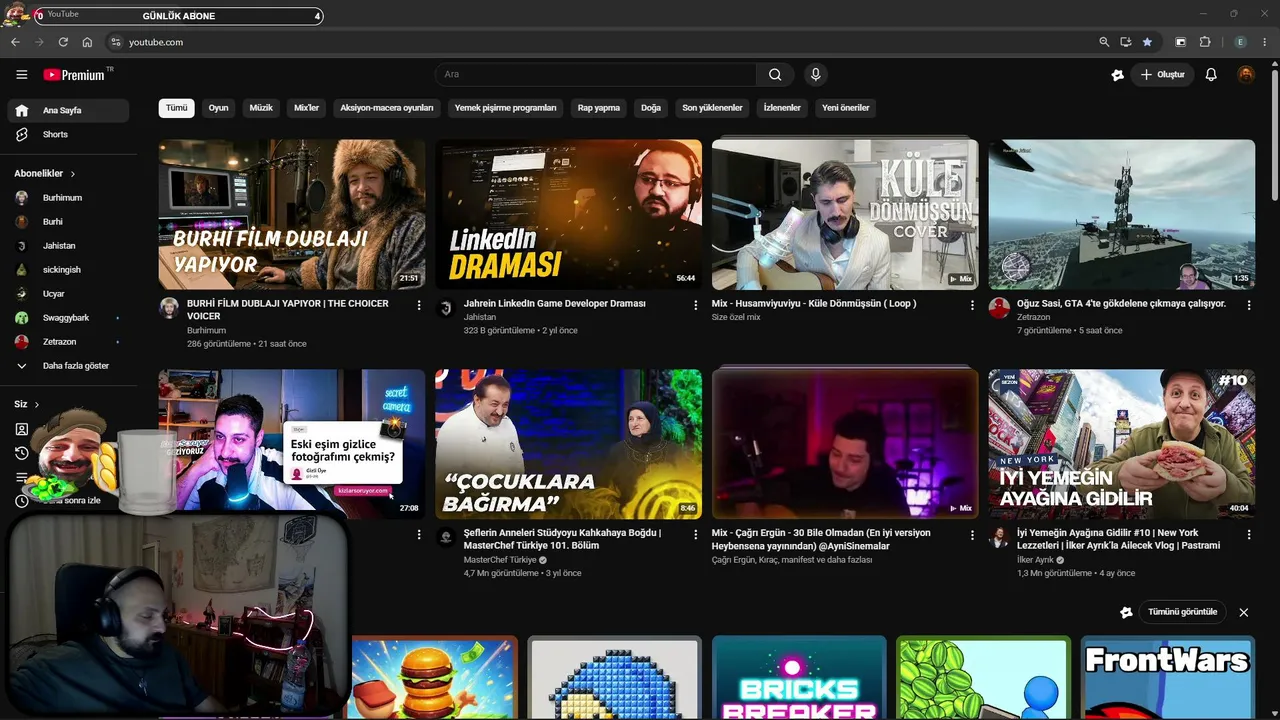This screenshot has width=1280, height=720.
Task: Click the Oluştur create button
Action: pos(1163,75)
